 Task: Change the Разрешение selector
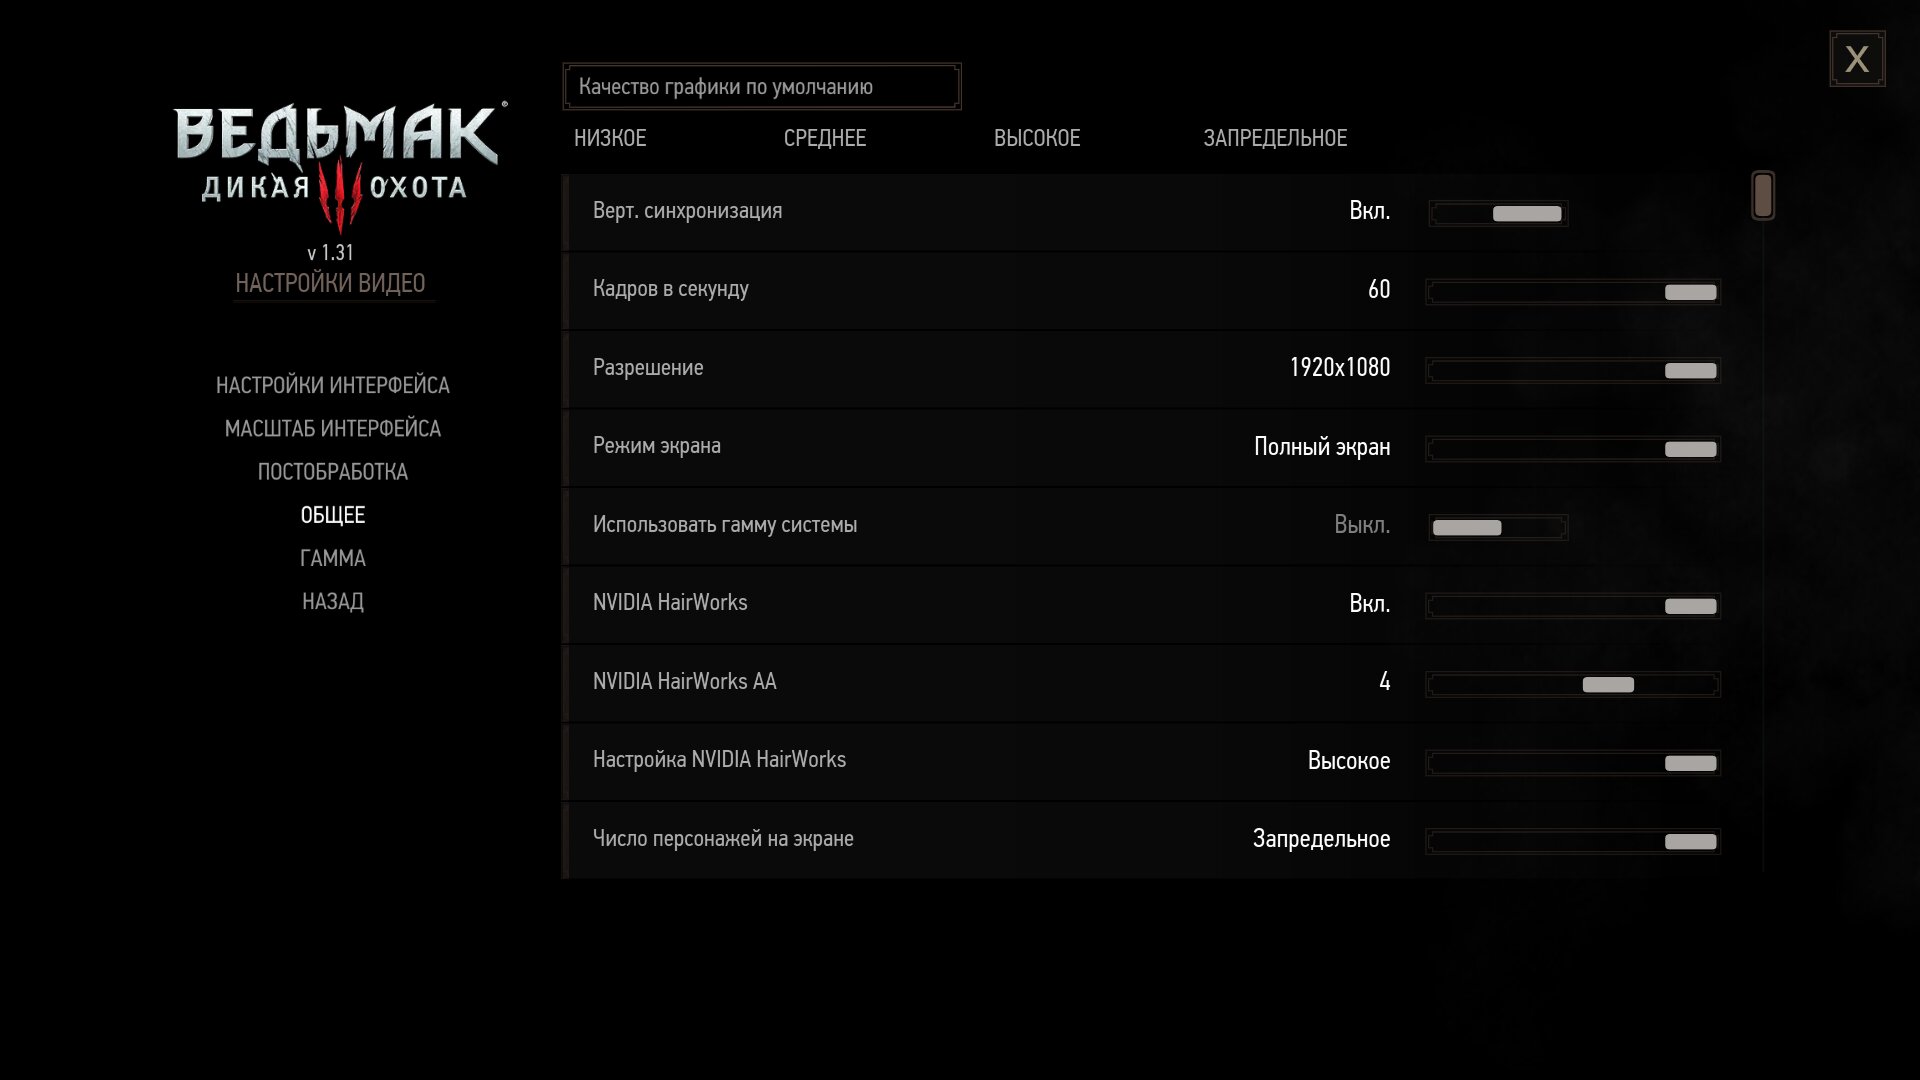coord(1573,370)
